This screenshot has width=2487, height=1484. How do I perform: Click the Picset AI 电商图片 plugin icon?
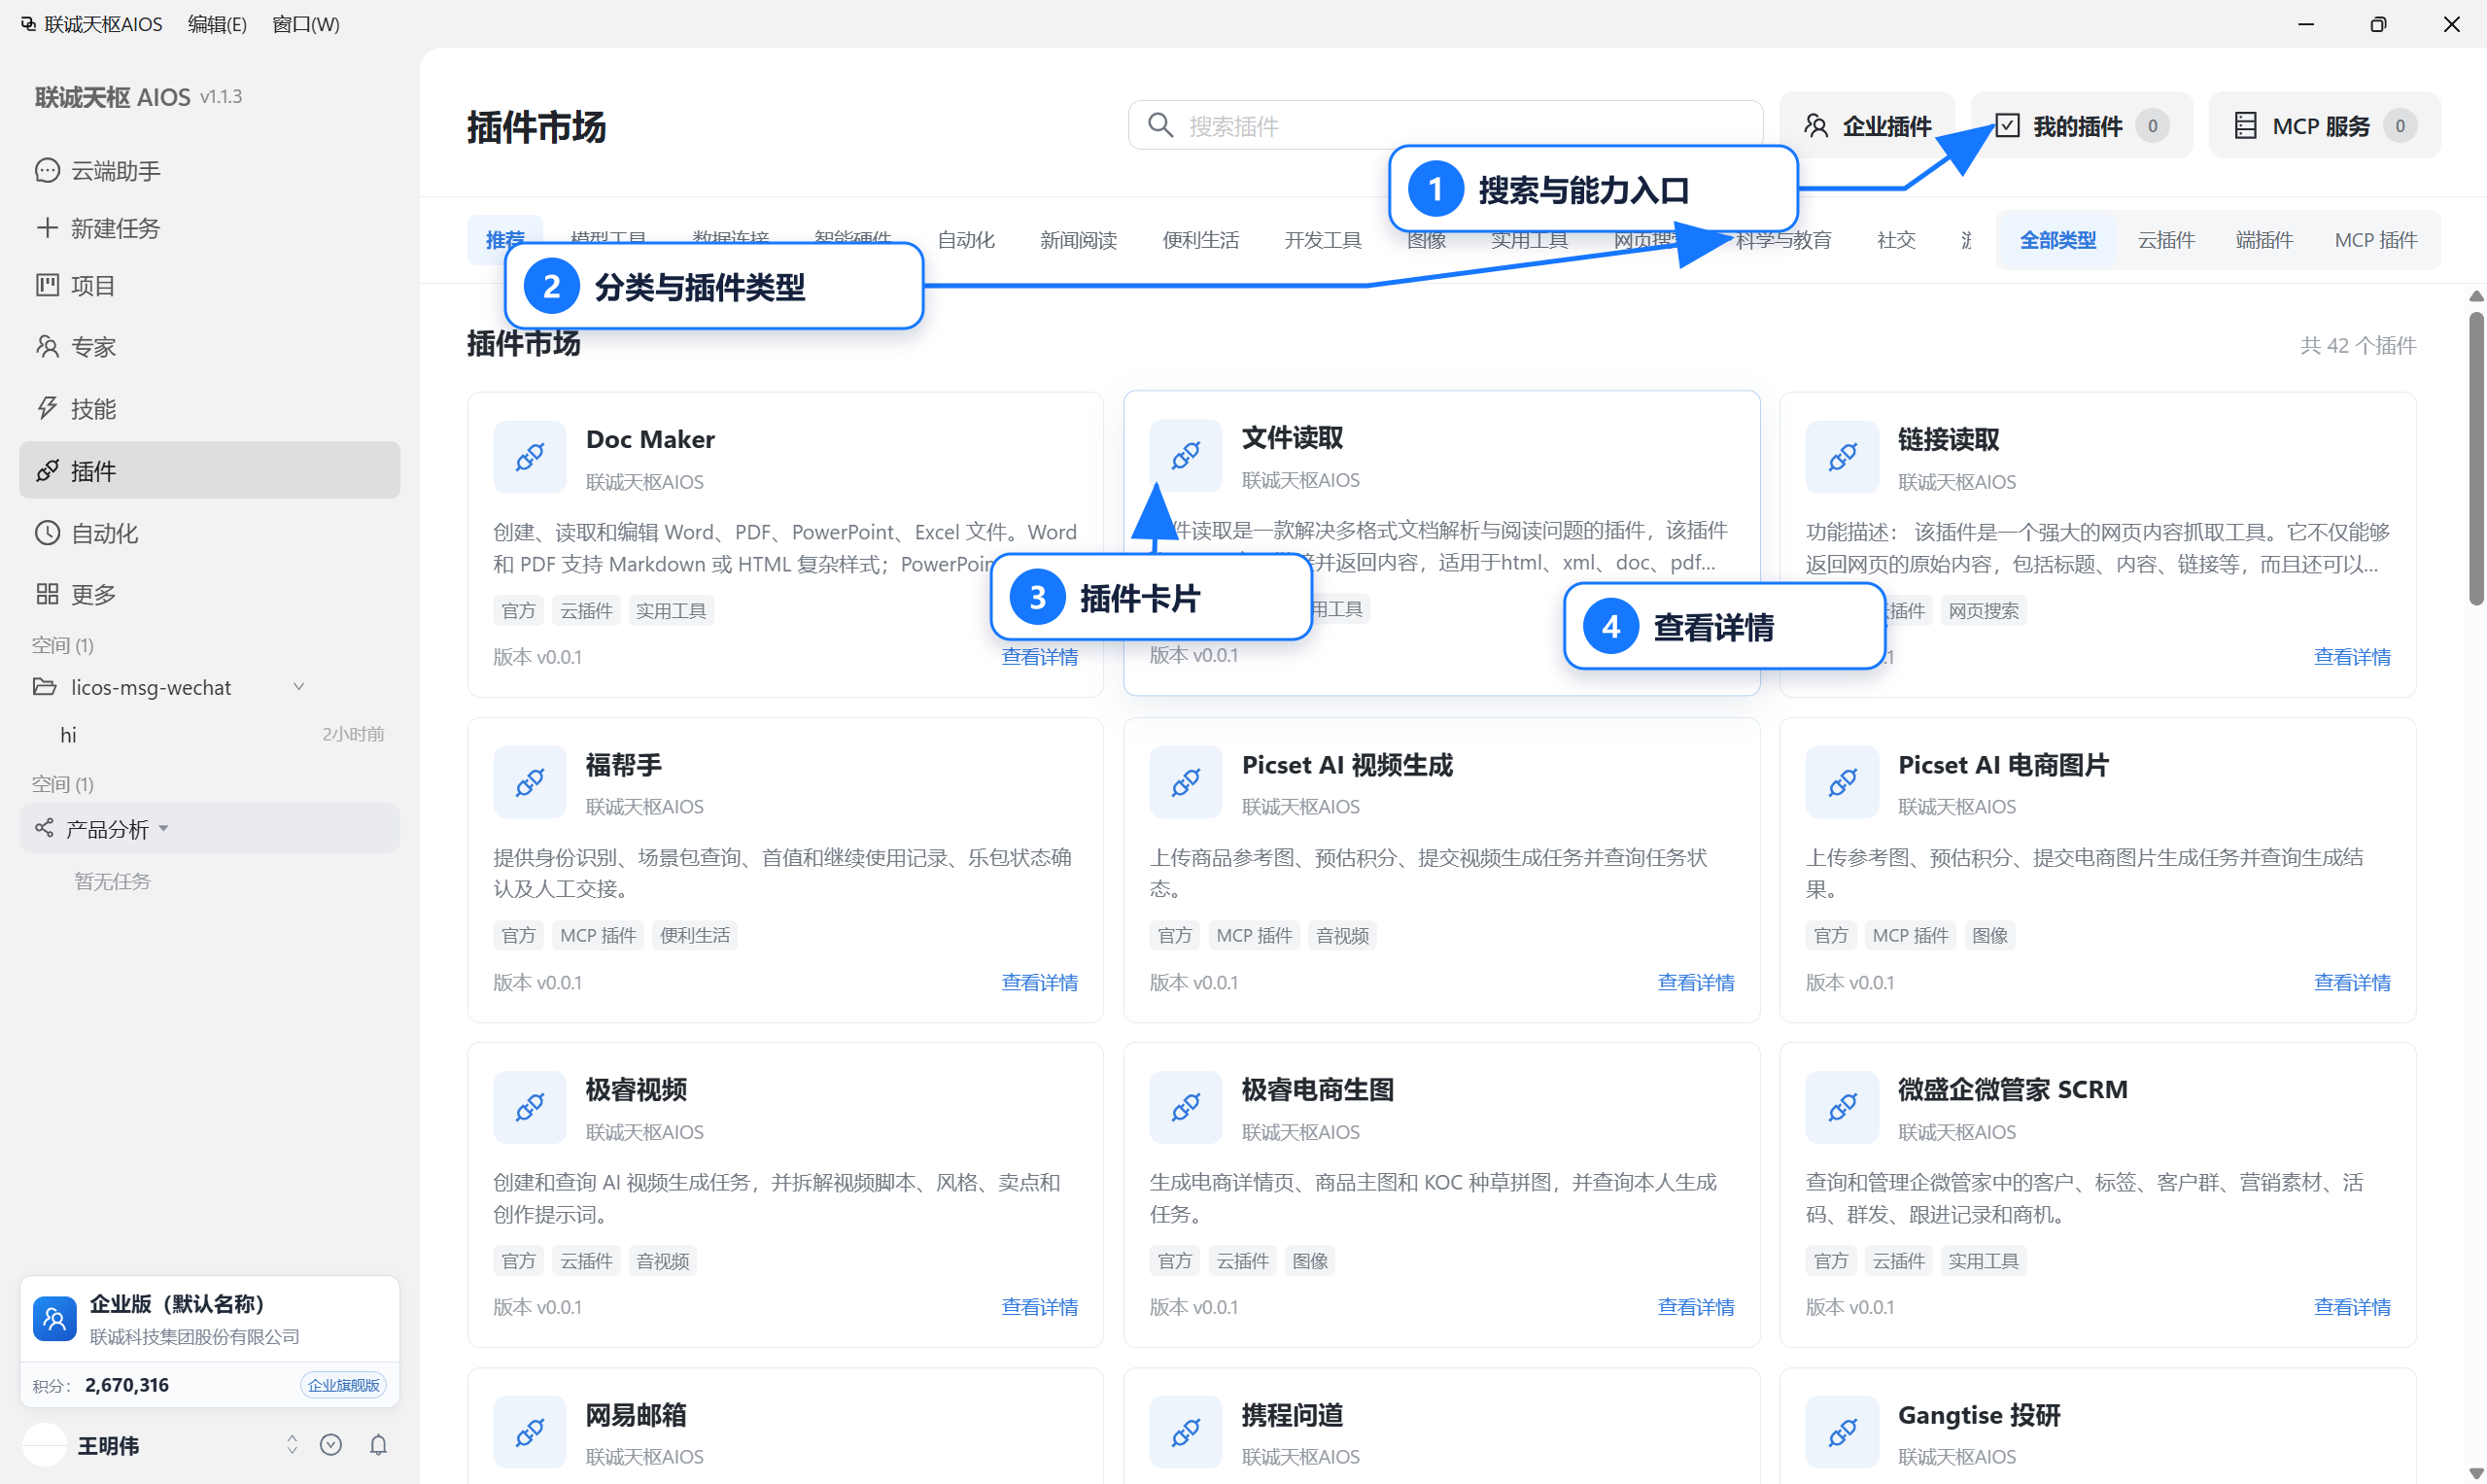pos(1842,782)
